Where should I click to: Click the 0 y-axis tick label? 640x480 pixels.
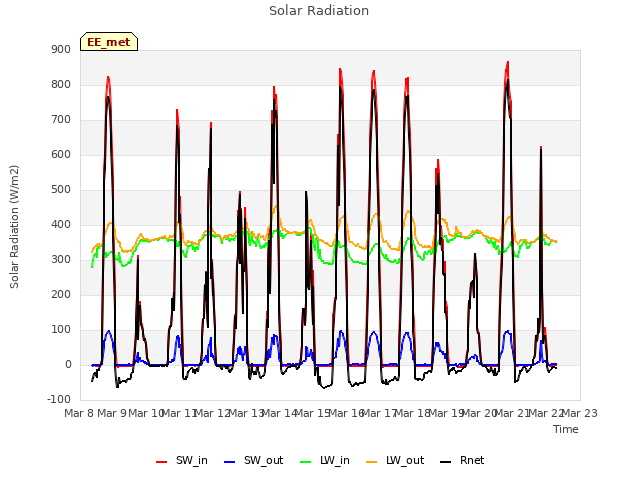(68, 365)
